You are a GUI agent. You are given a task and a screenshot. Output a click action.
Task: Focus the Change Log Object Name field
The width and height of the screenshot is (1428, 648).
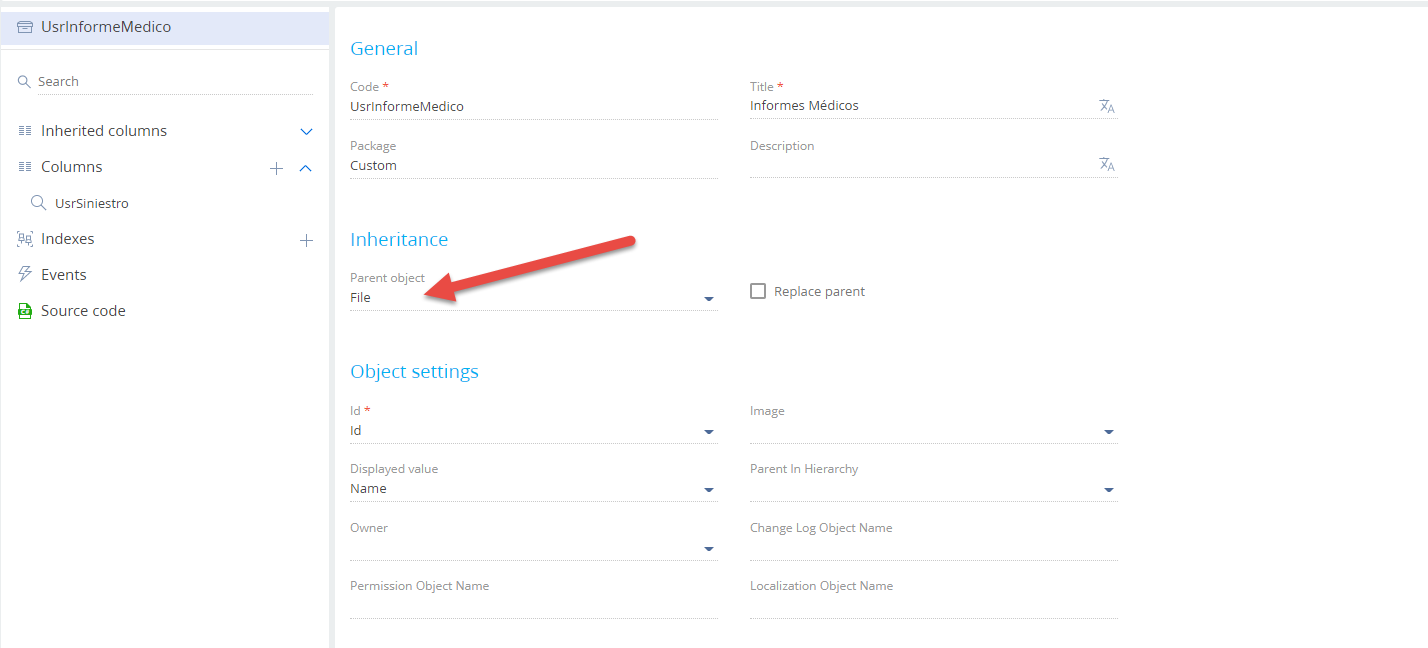pos(934,549)
